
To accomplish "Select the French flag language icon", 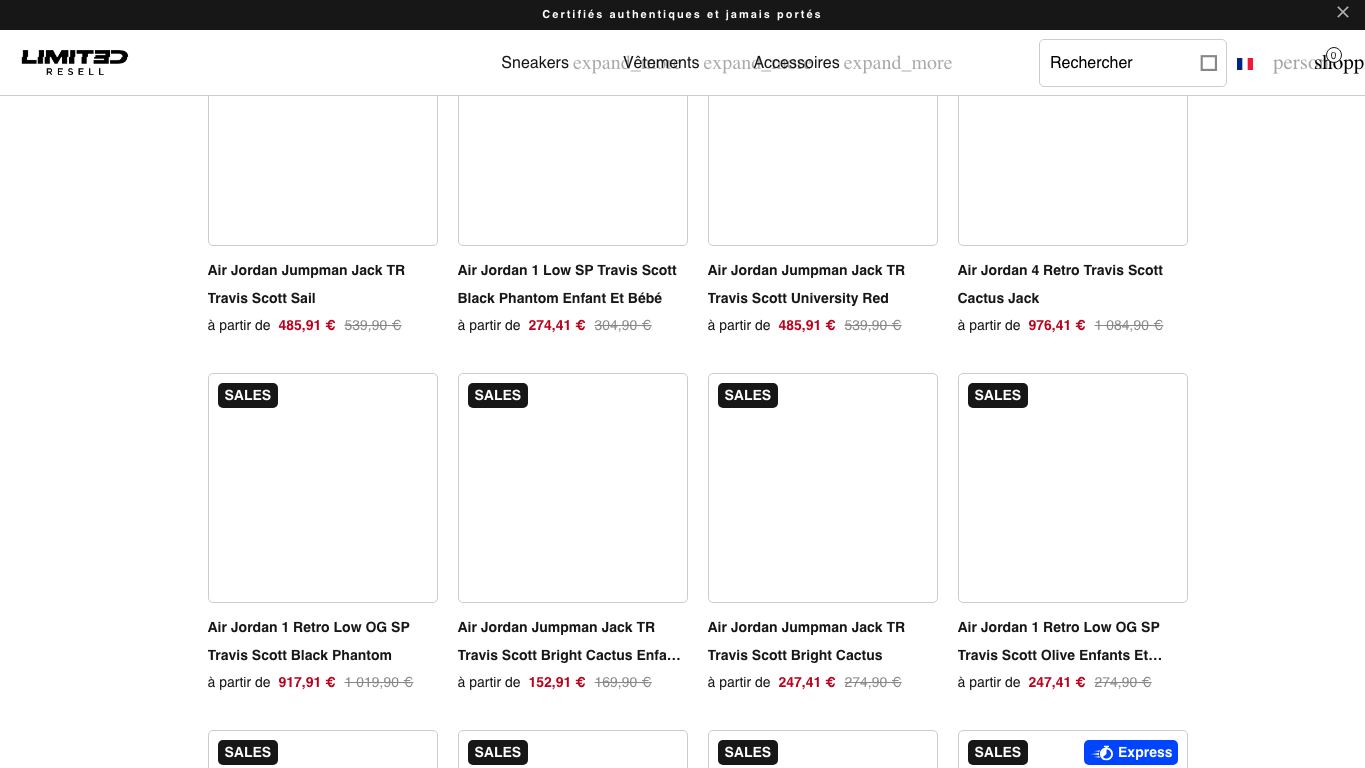I will point(1245,64).
